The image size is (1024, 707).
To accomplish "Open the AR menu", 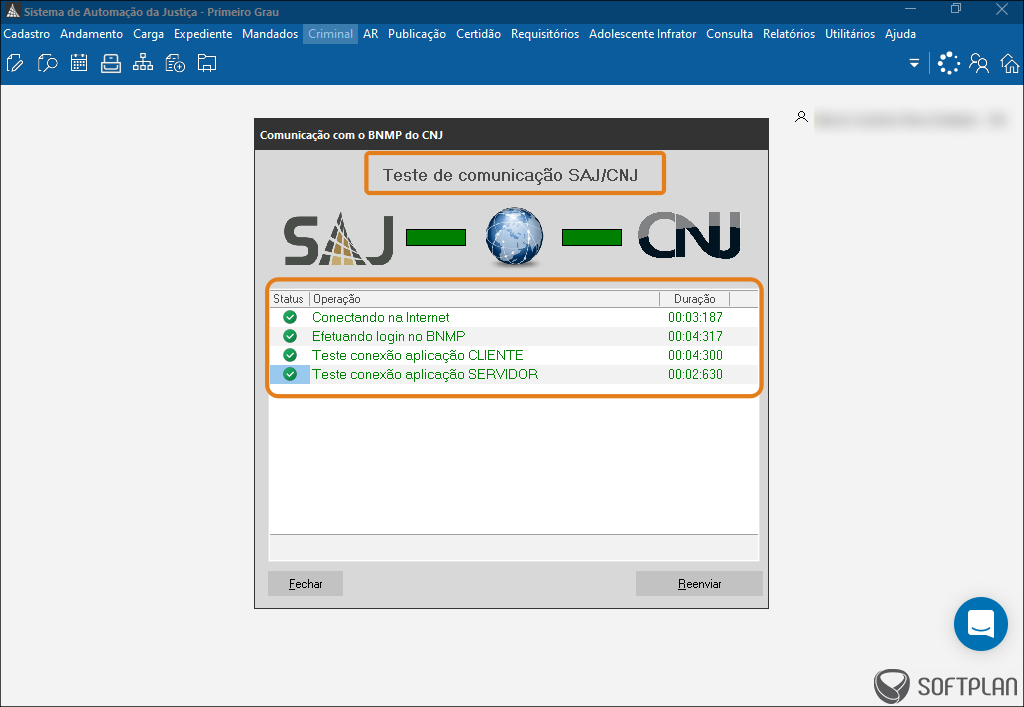I will point(371,34).
